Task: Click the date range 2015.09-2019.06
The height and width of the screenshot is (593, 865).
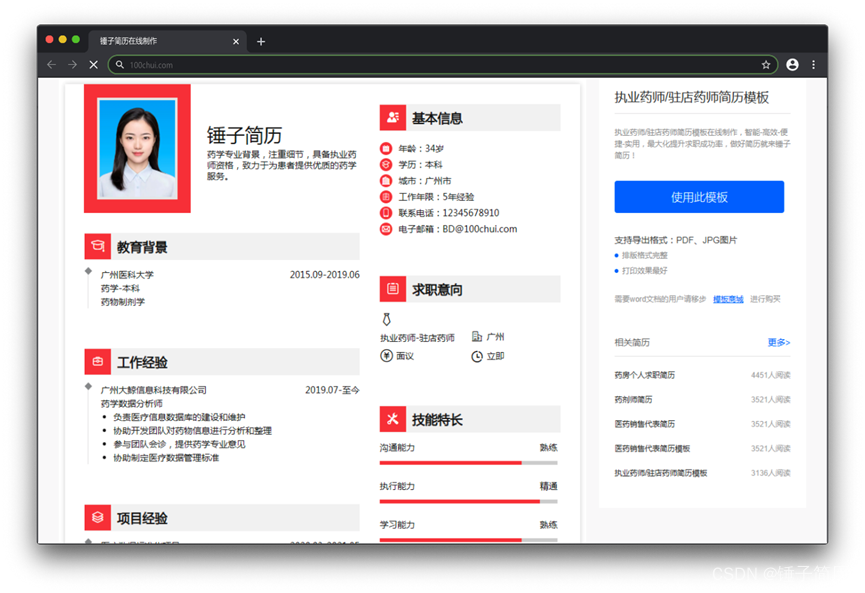Action: 324,275
